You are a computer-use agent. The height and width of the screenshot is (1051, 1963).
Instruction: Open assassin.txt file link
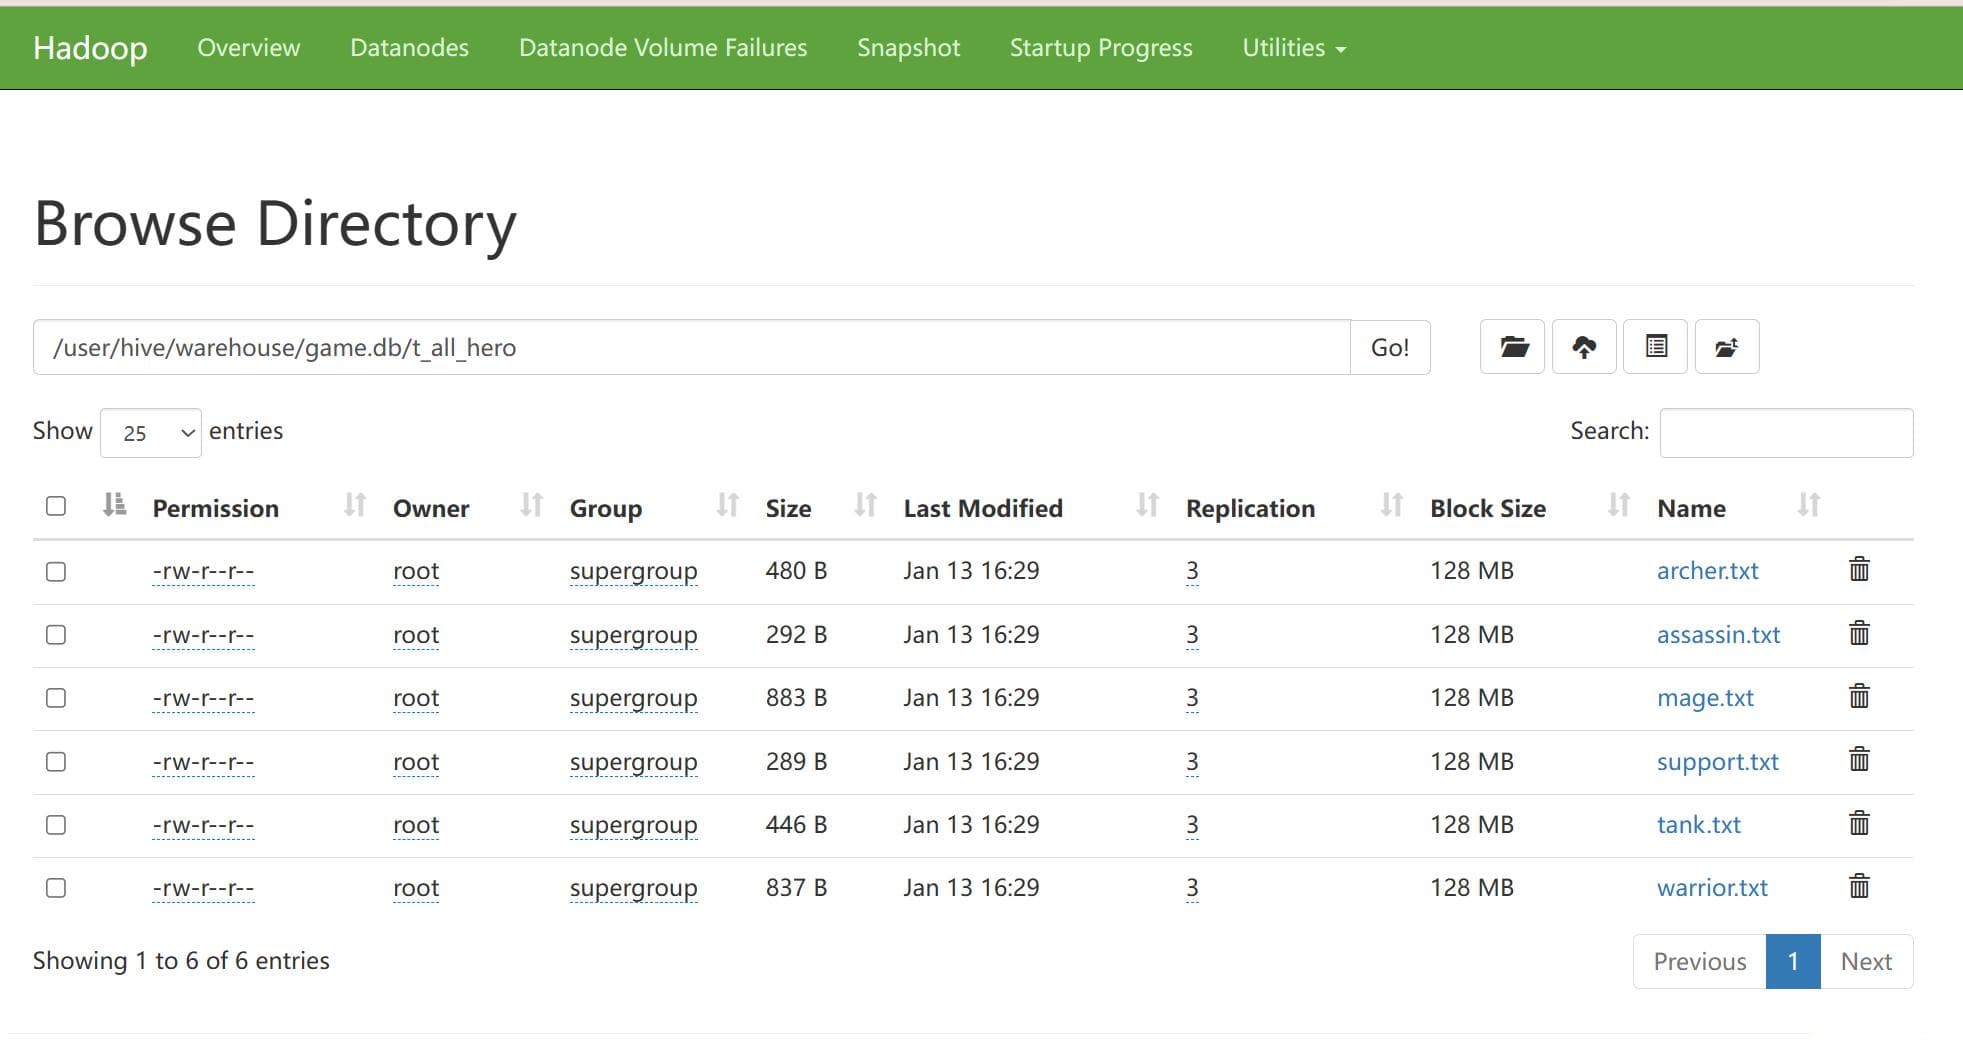click(x=1718, y=635)
